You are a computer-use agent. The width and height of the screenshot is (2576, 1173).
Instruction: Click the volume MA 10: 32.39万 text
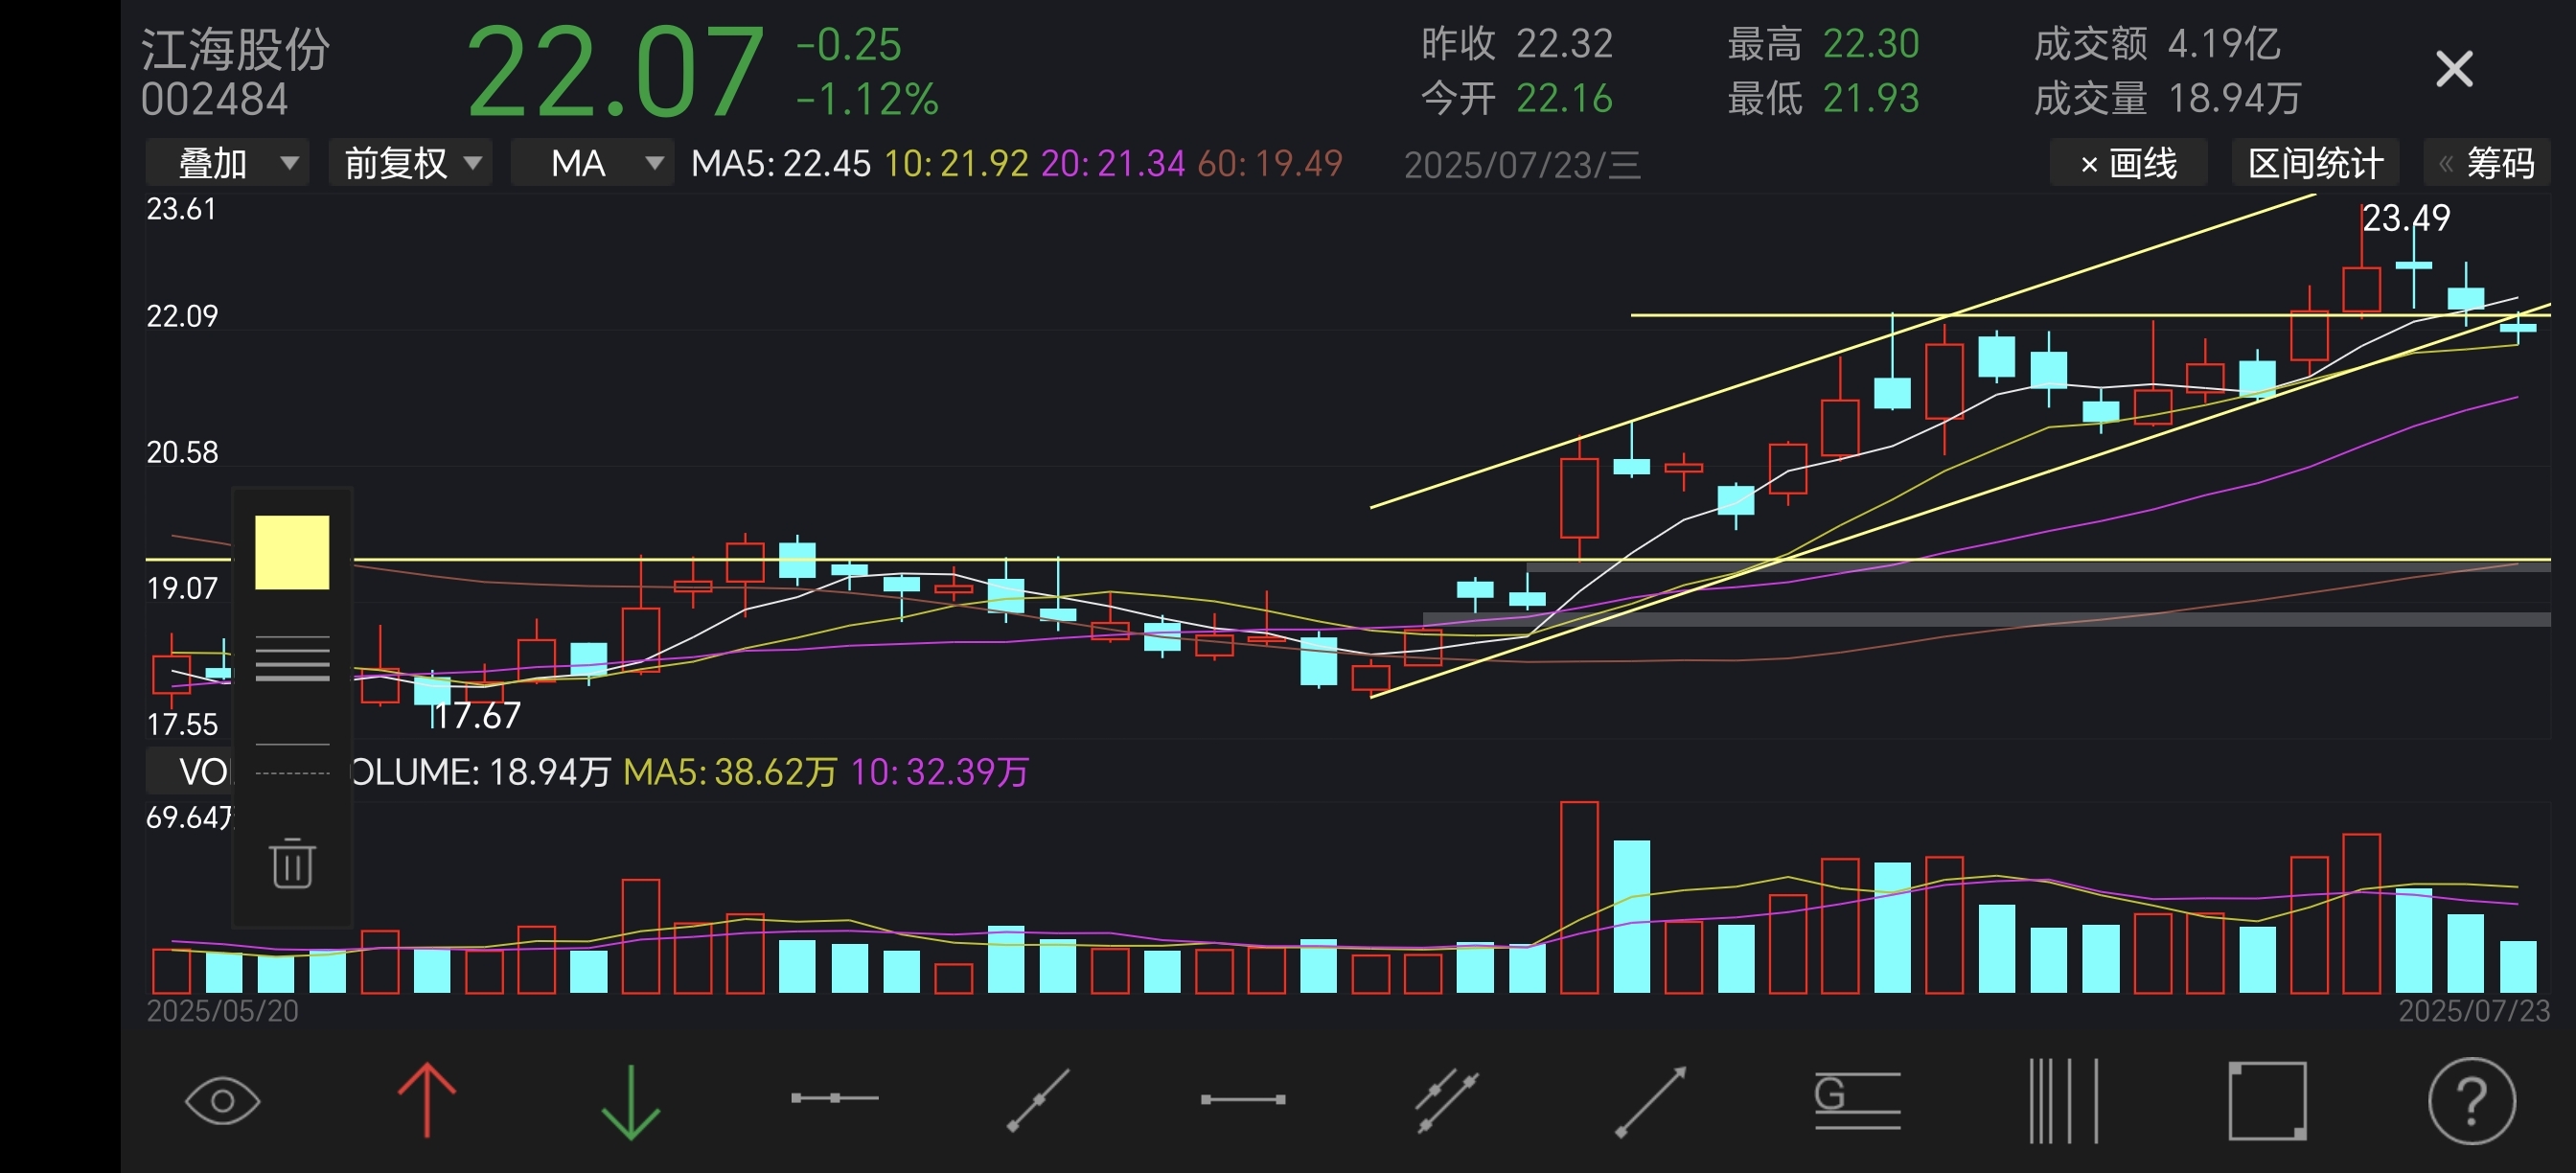[x=939, y=772]
